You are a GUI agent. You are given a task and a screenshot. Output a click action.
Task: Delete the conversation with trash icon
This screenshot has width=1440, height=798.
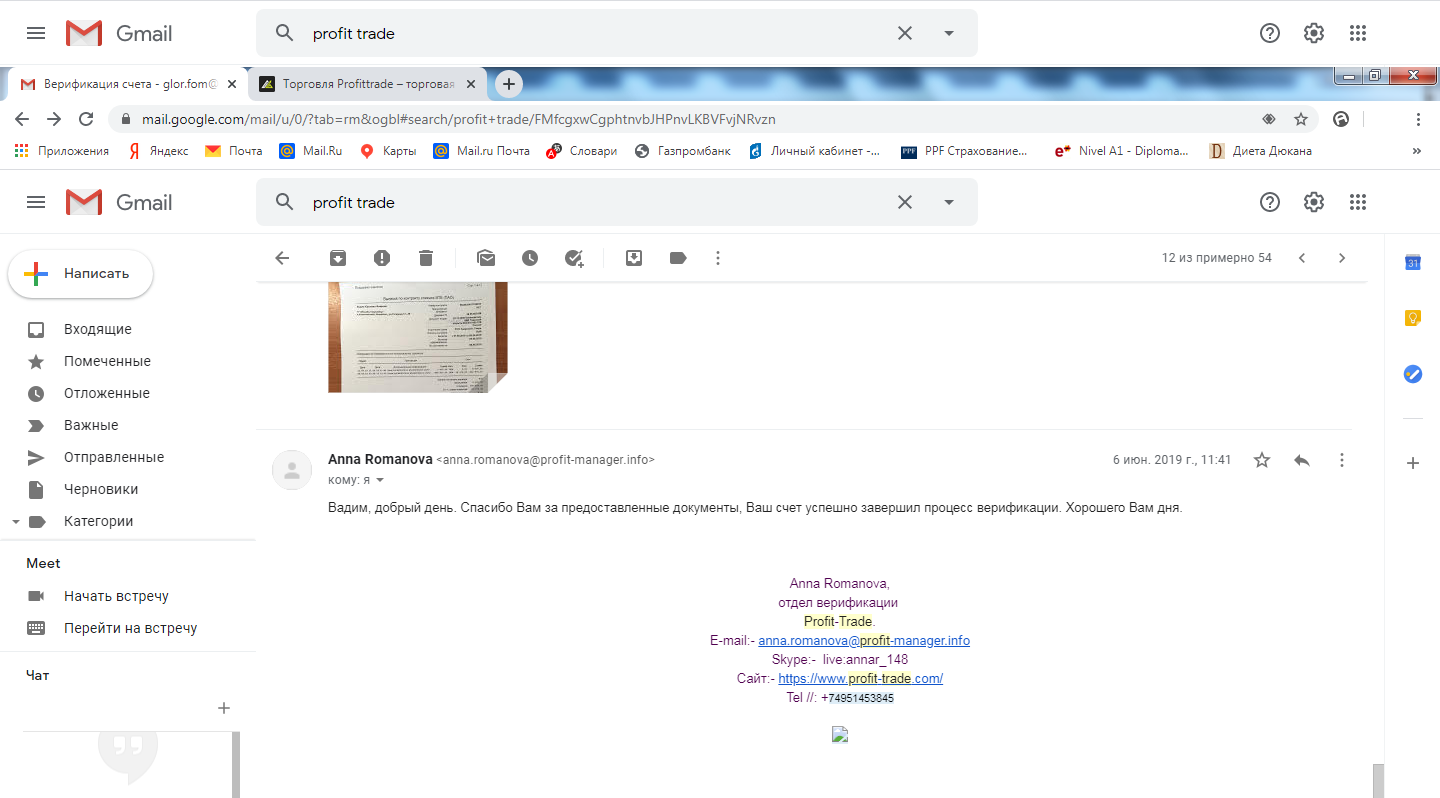[x=426, y=258]
